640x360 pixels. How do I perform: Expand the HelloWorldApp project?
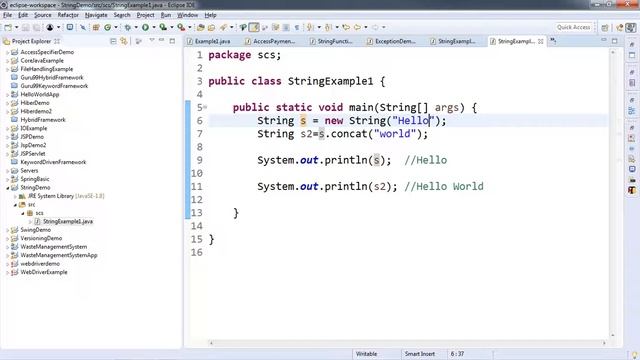[7, 95]
